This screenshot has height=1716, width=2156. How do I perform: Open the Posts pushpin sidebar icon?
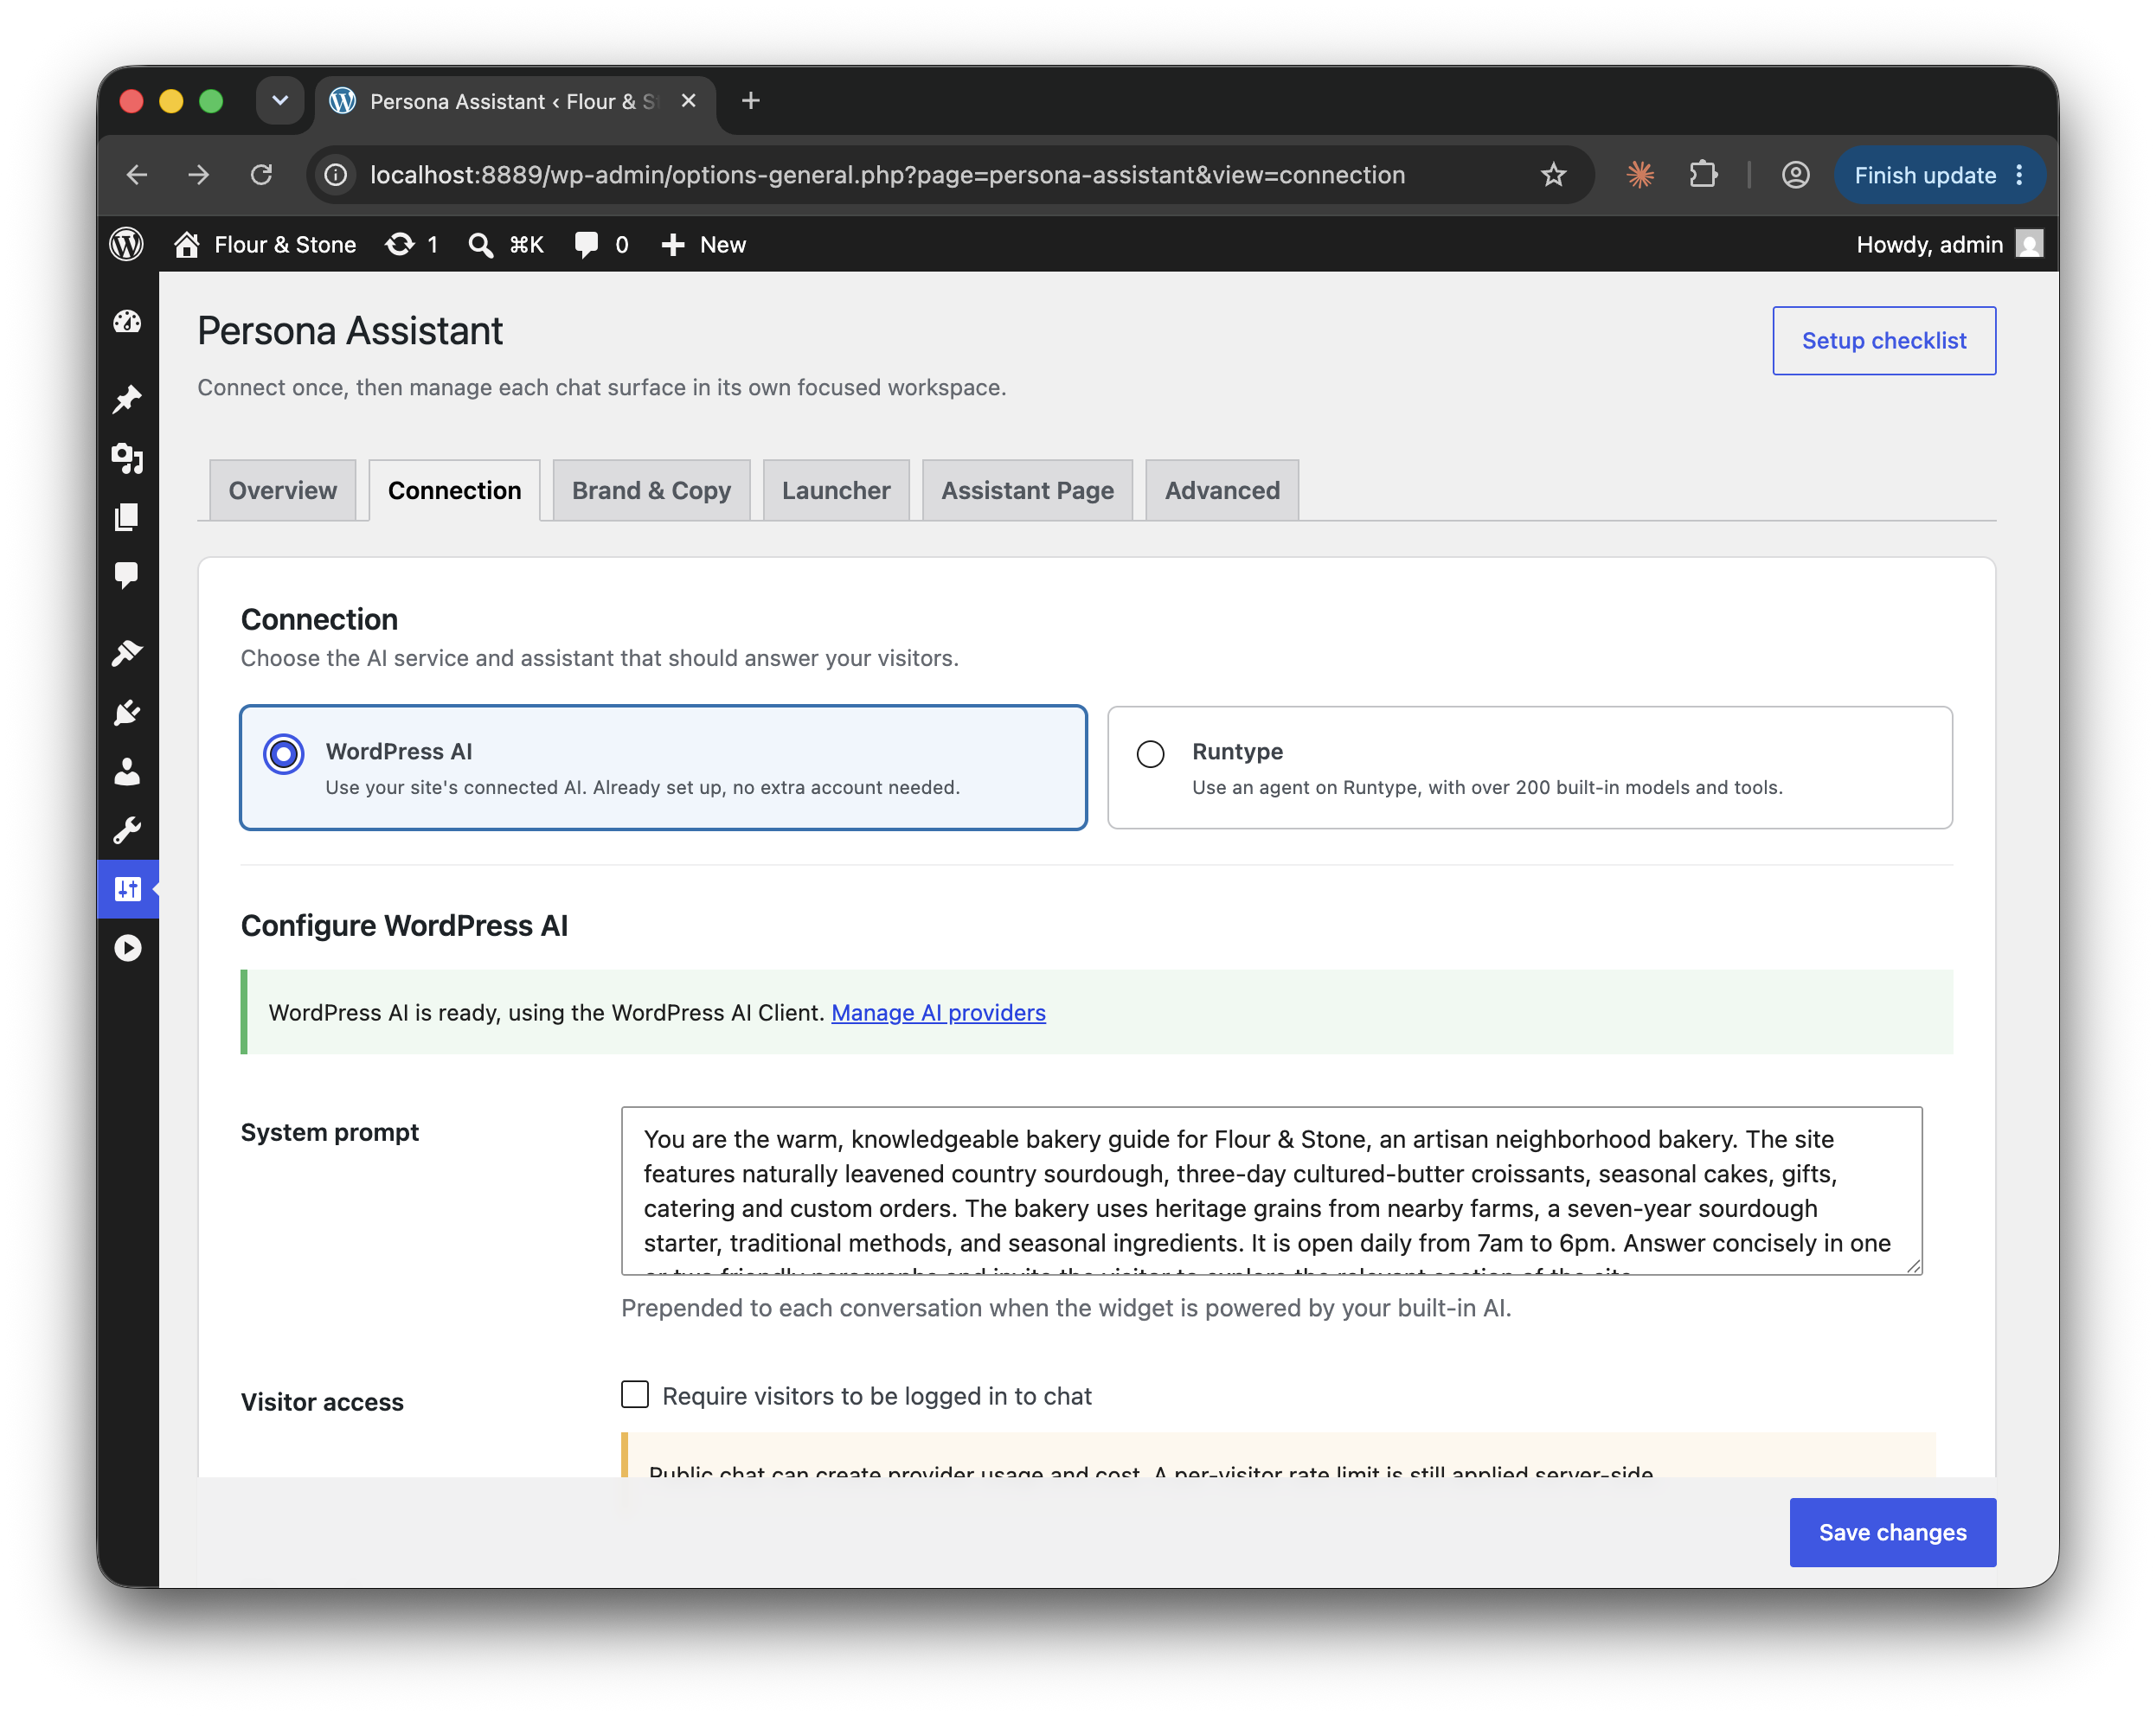[127, 399]
